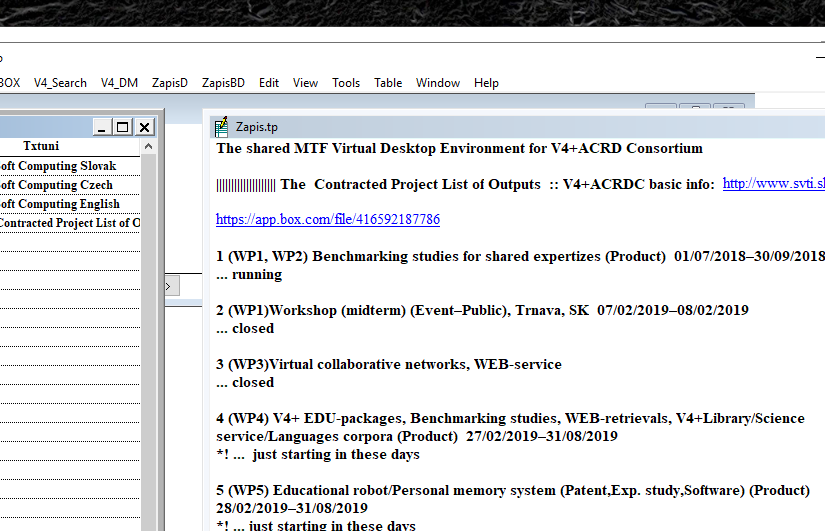
Task: Click the Txtuni list scroll-up arrow
Action: [x=148, y=147]
